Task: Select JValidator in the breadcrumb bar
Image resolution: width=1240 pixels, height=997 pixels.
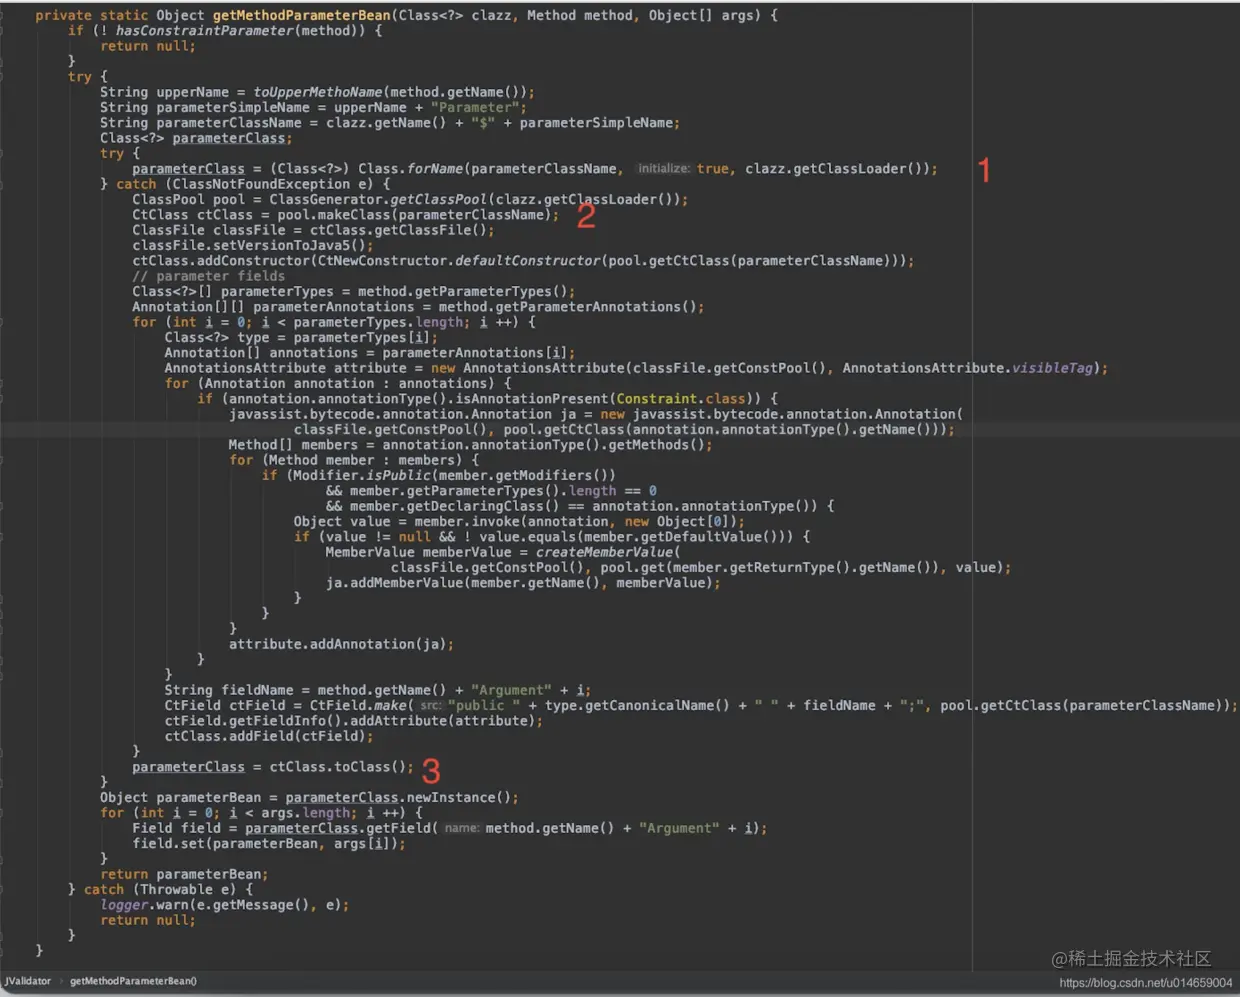Action: coord(28,981)
